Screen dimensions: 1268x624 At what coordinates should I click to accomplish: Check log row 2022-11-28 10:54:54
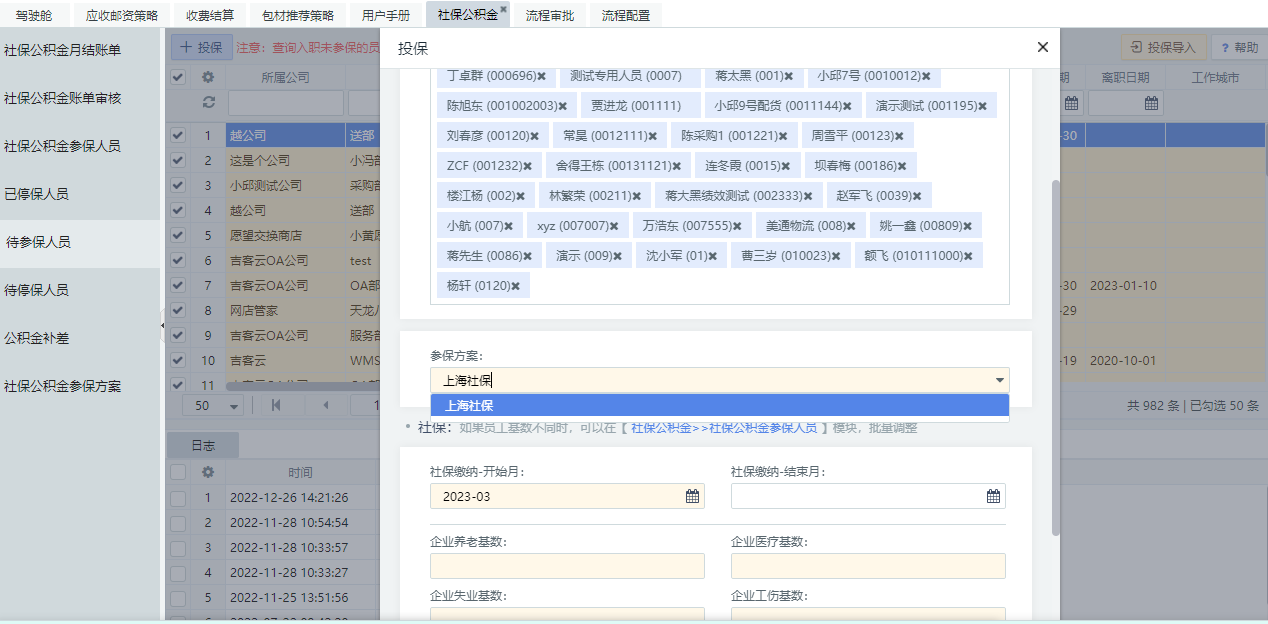coord(177,522)
